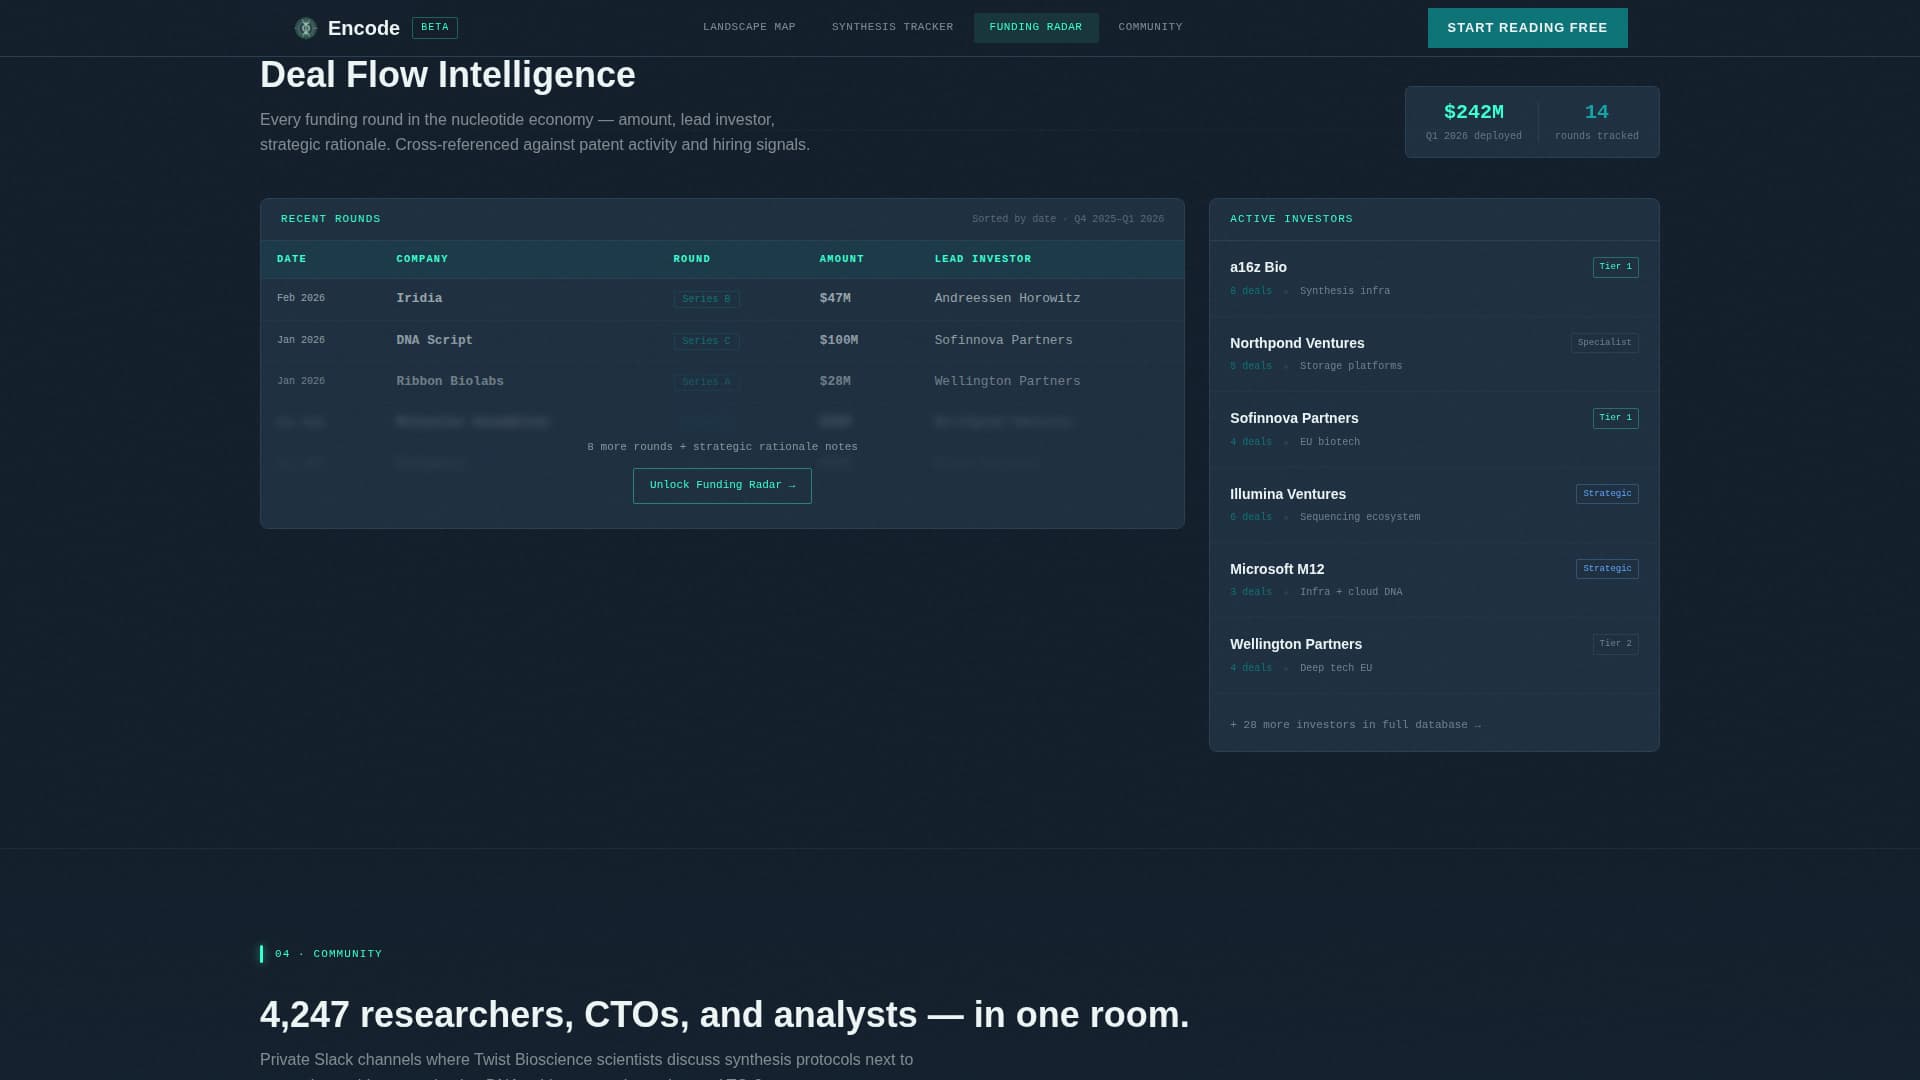Viewport: 1920px width, 1080px height.
Task: Click the 04 · Community section label
Action: point(328,954)
